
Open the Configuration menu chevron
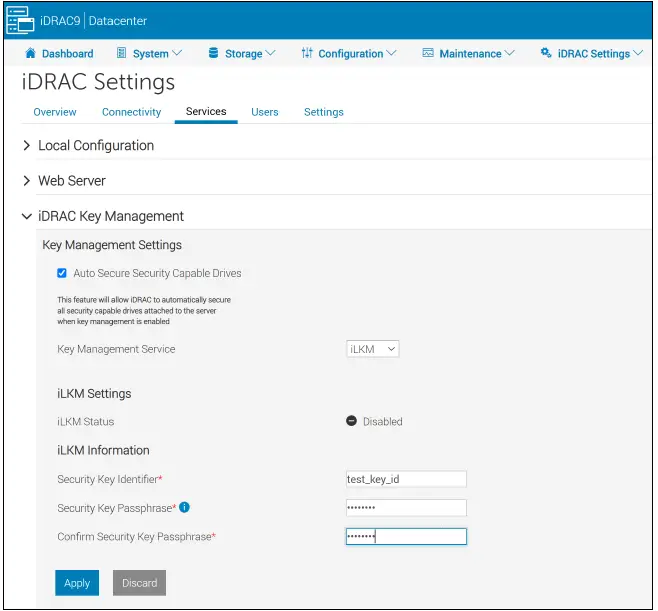391,53
